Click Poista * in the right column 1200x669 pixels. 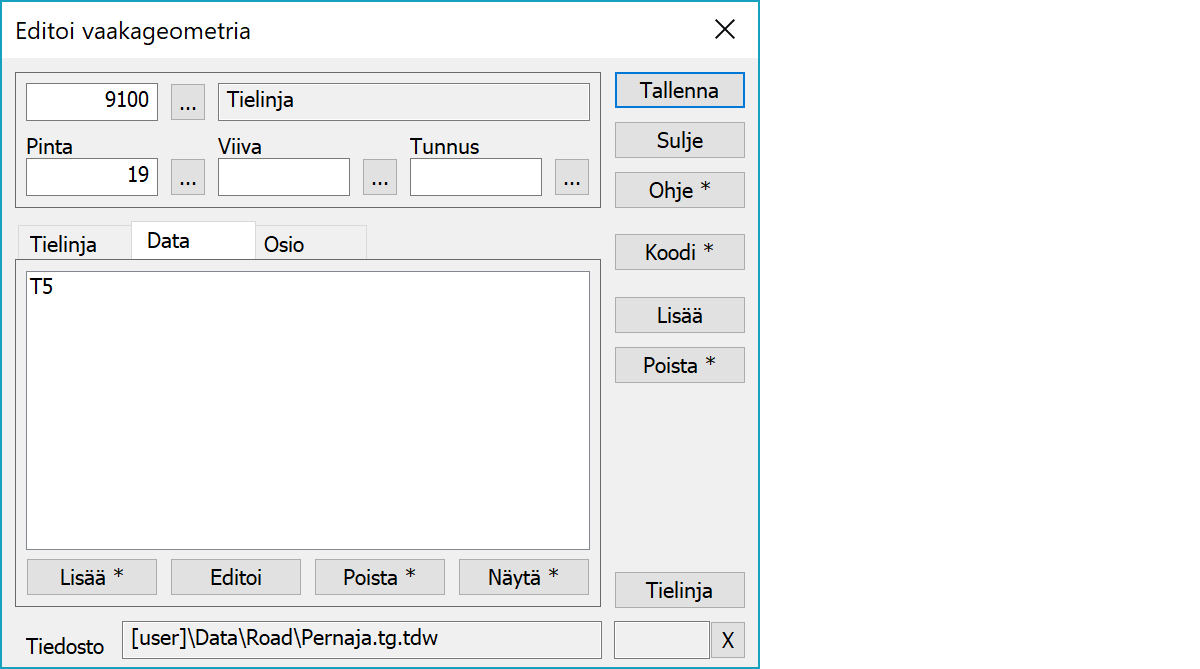coord(679,365)
